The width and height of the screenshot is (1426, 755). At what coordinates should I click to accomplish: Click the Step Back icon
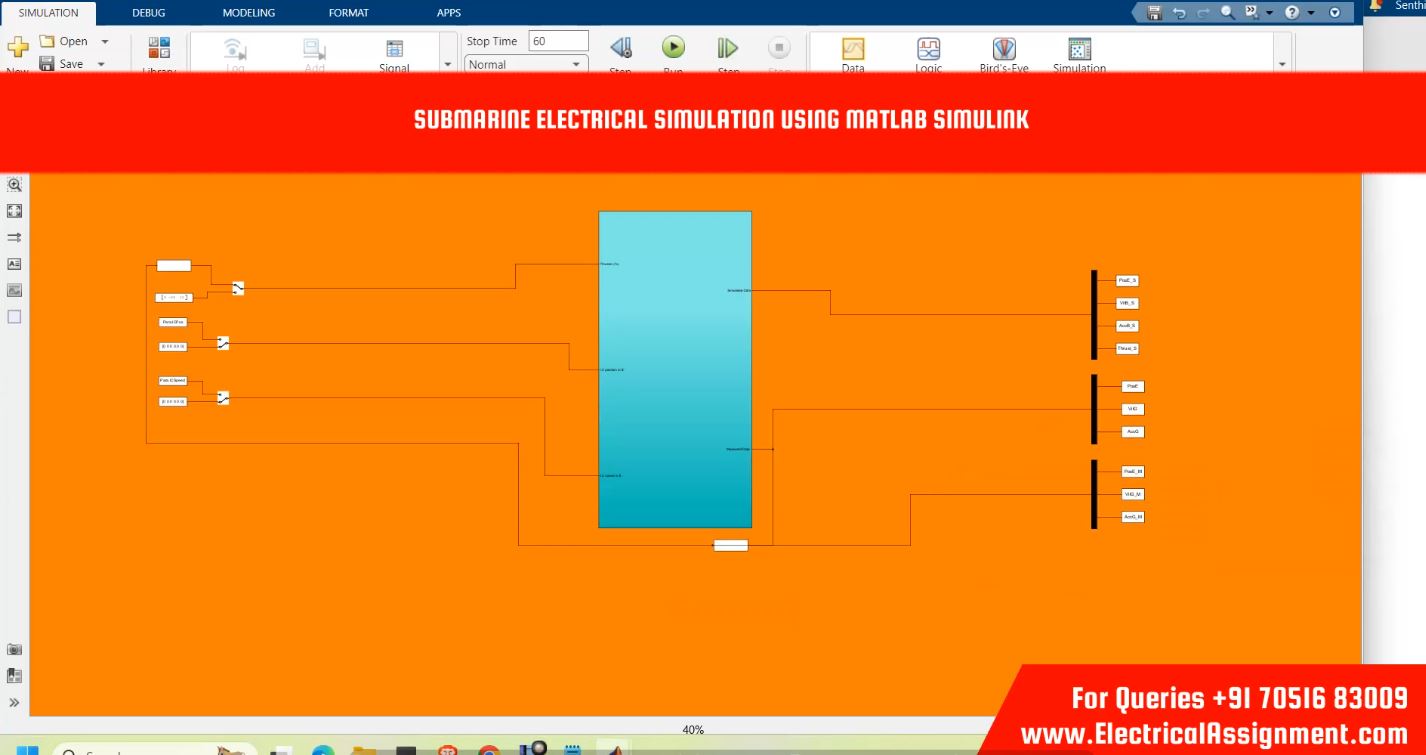pyautogui.click(x=620, y=48)
